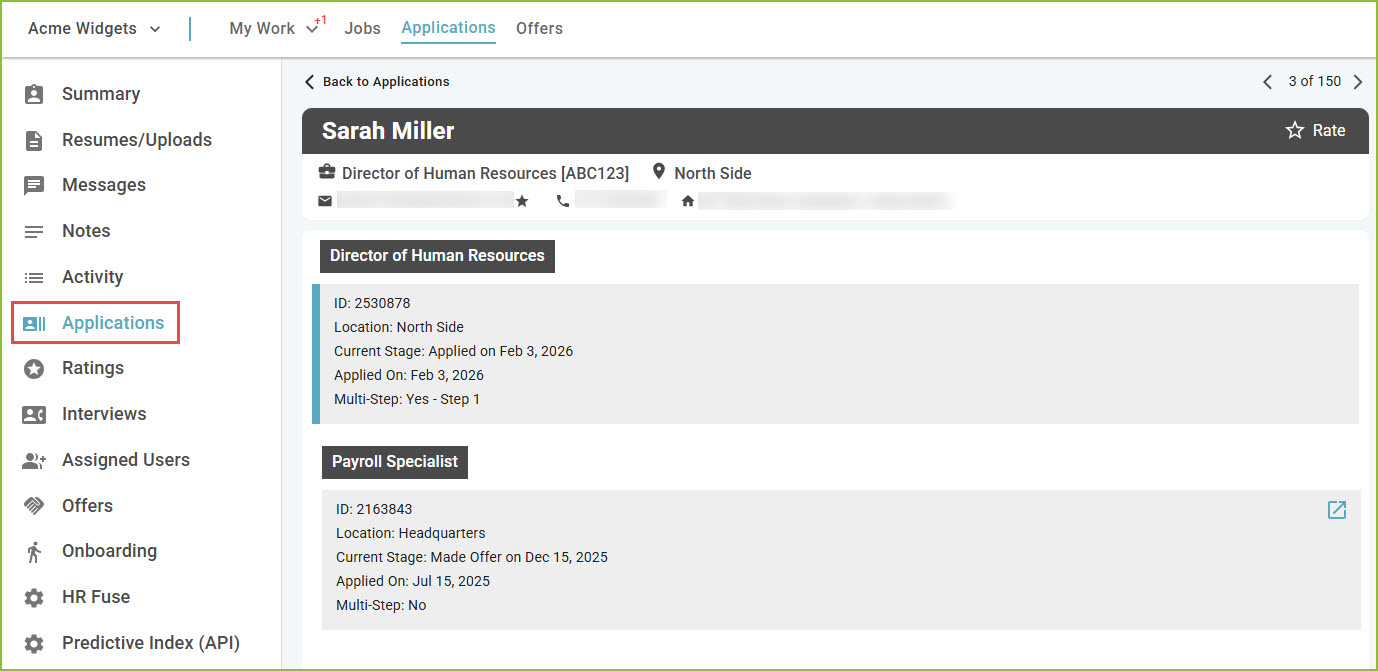Click back arrow beside Back to Applications
The width and height of the screenshot is (1378, 671).
tap(309, 82)
